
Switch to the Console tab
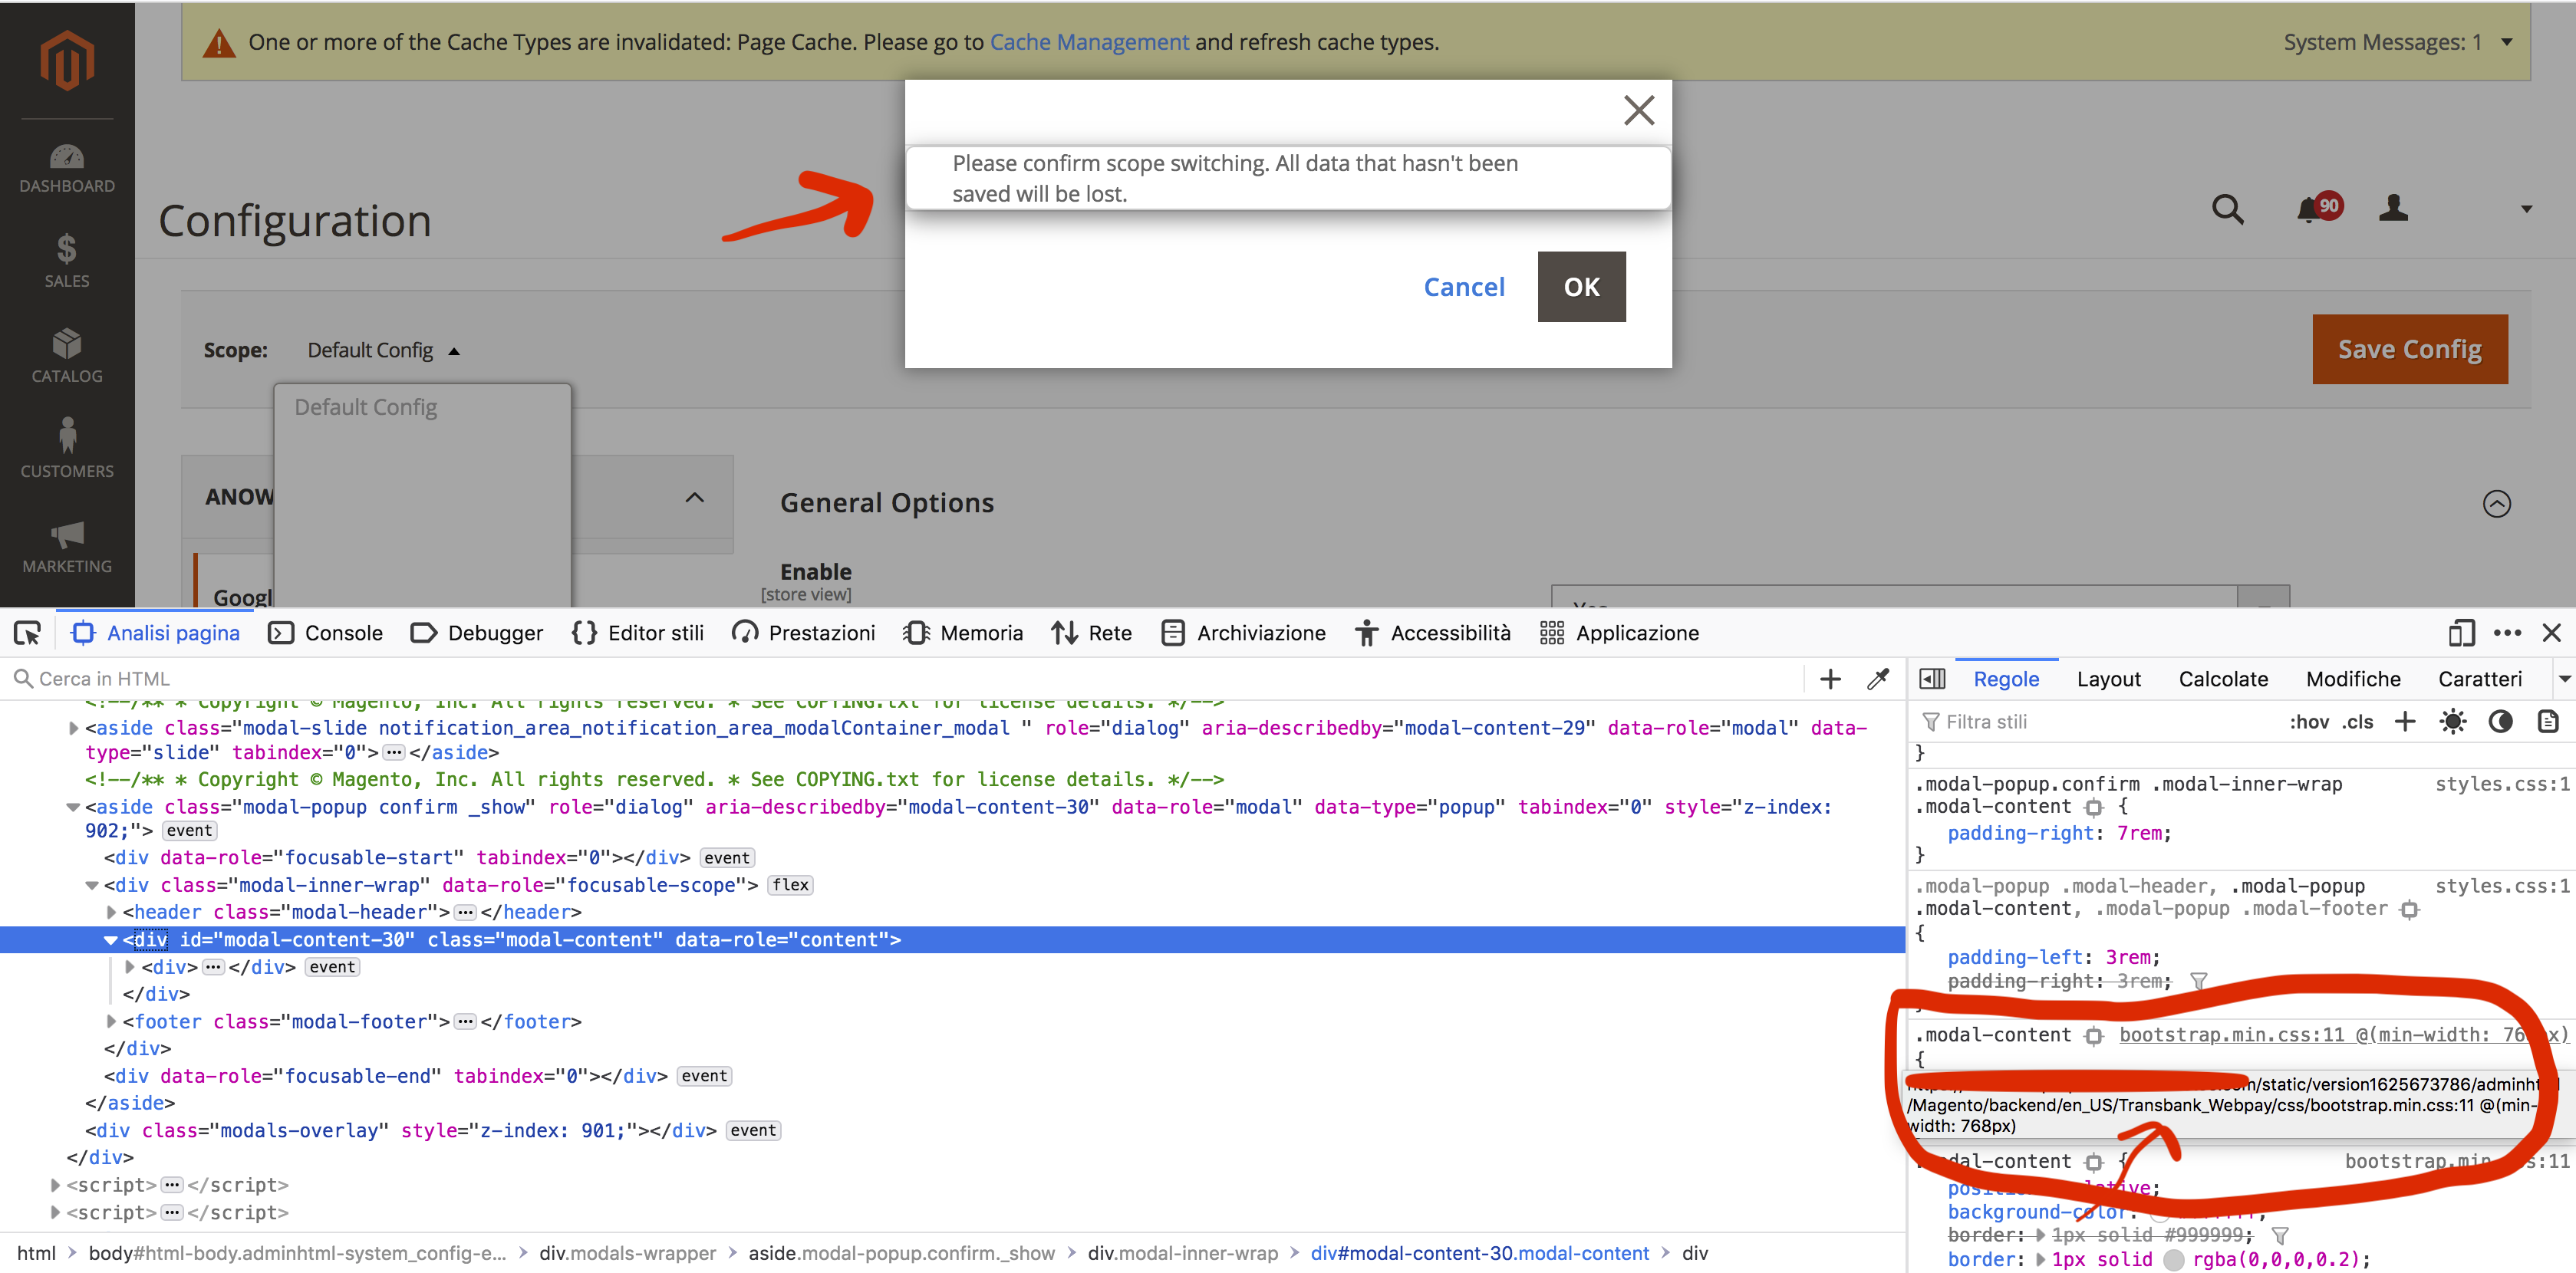click(x=325, y=632)
